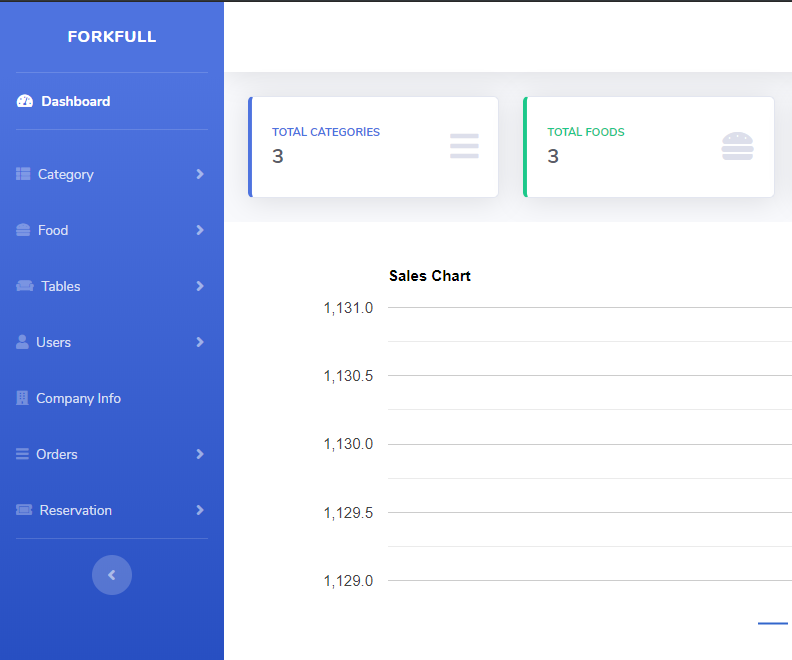Open the Users menu label
Image resolution: width=792 pixels, height=660 pixels.
click(54, 342)
